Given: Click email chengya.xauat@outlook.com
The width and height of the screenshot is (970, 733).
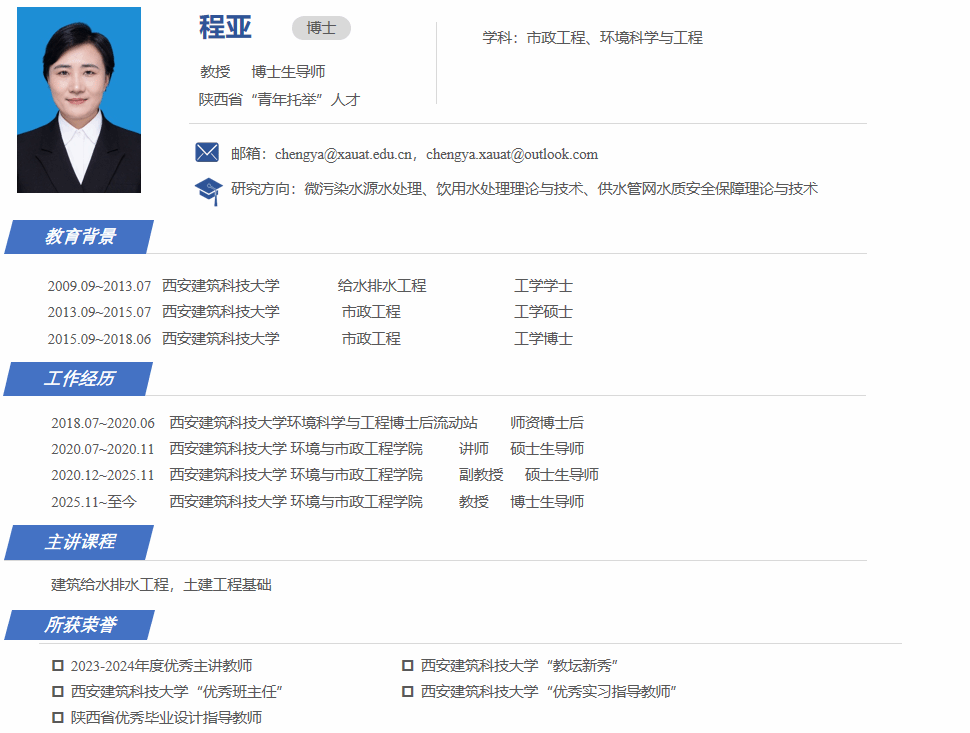Looking at the screenshot, I should click(512, 154).
